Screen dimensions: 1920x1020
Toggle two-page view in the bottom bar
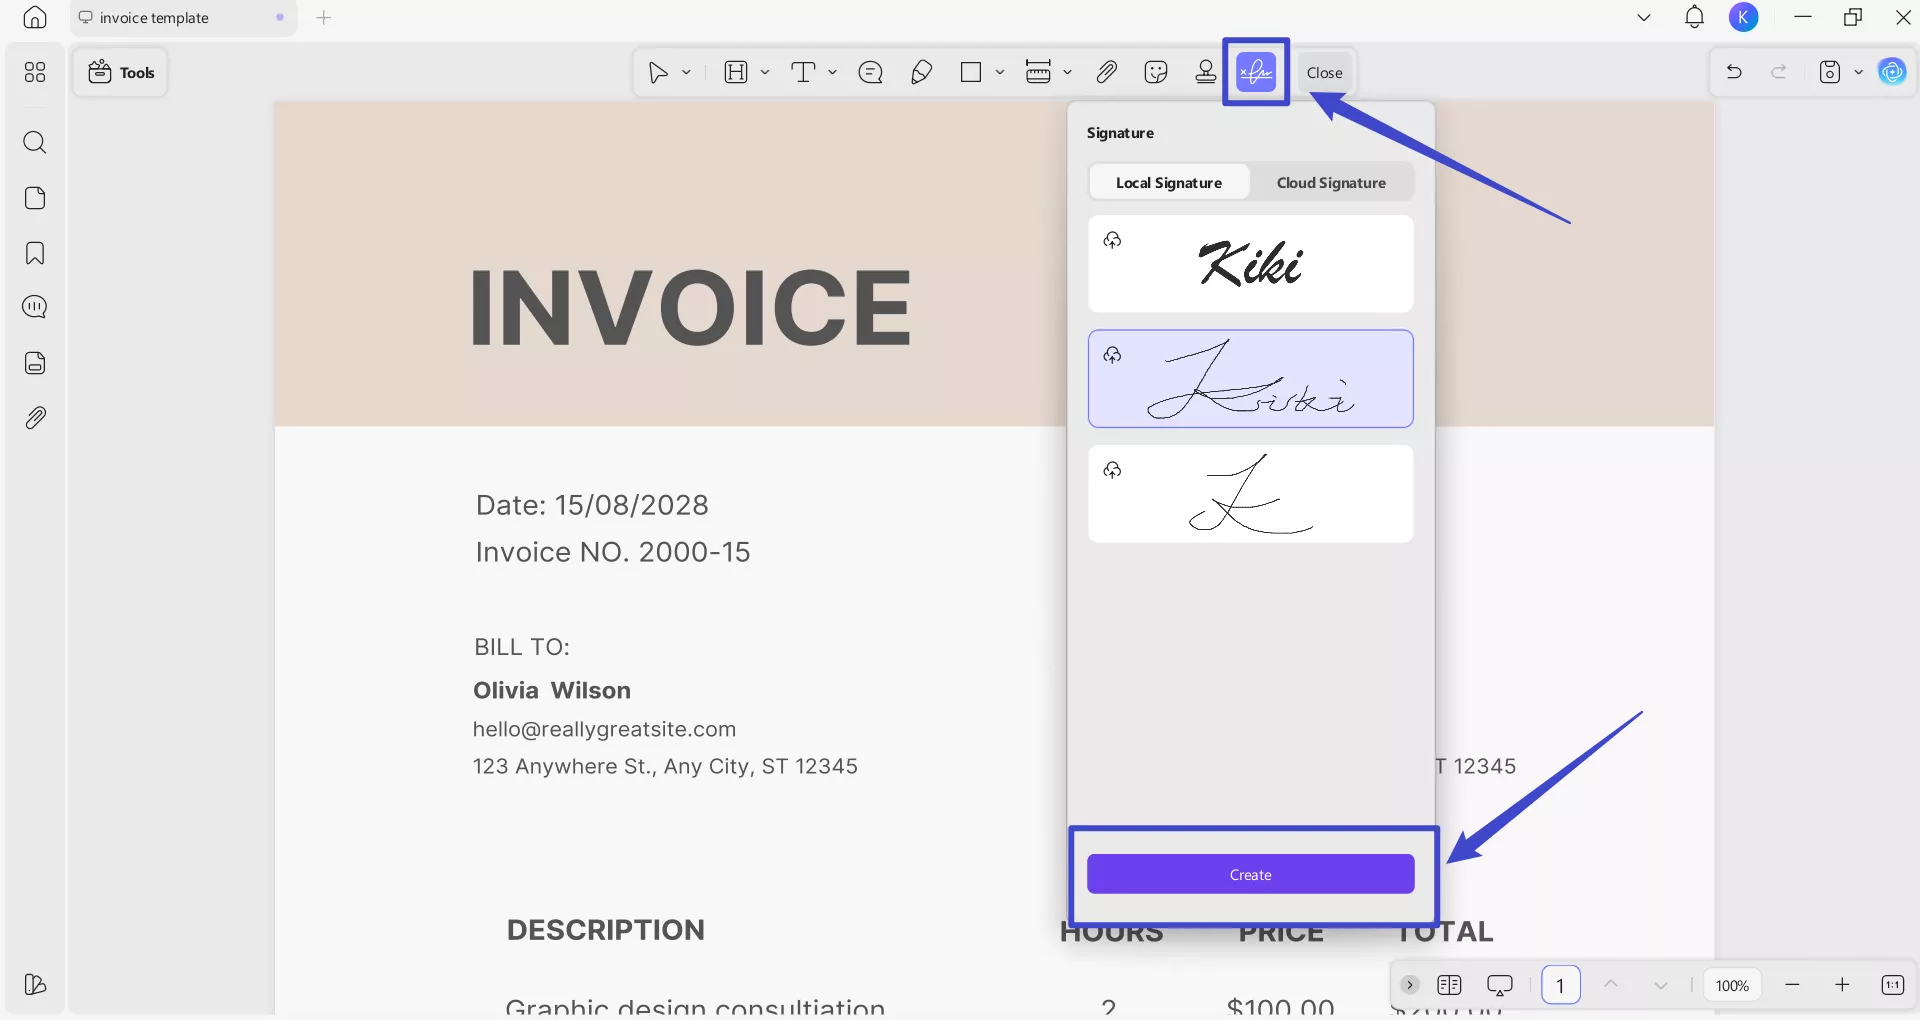click(1451, 985)
